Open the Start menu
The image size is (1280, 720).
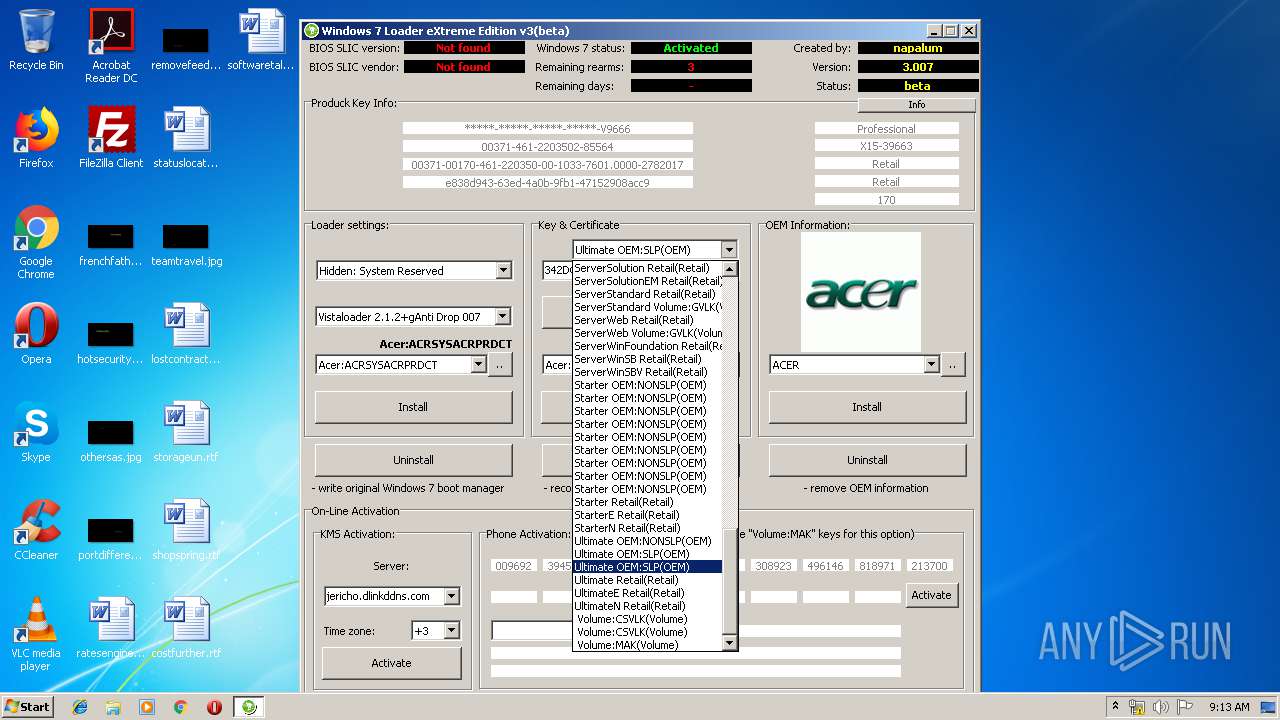(x=27, y=707)
